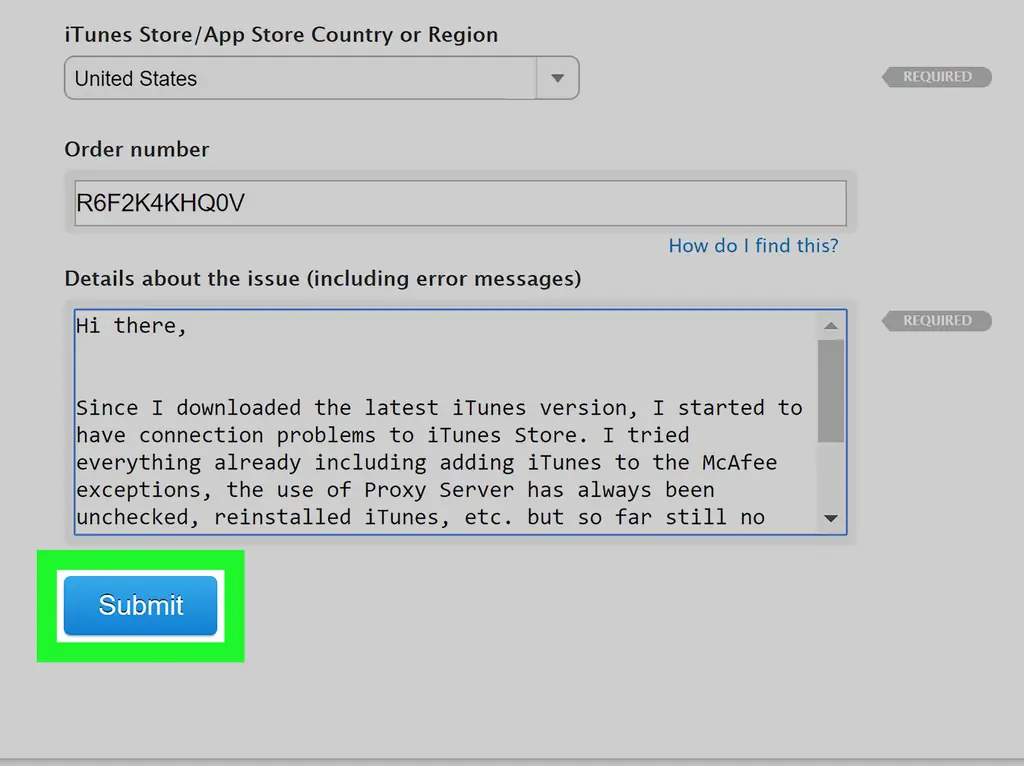Click the word 'McAfee' in details text
Screen dimensions: 1024x766
tap(738, 462)
